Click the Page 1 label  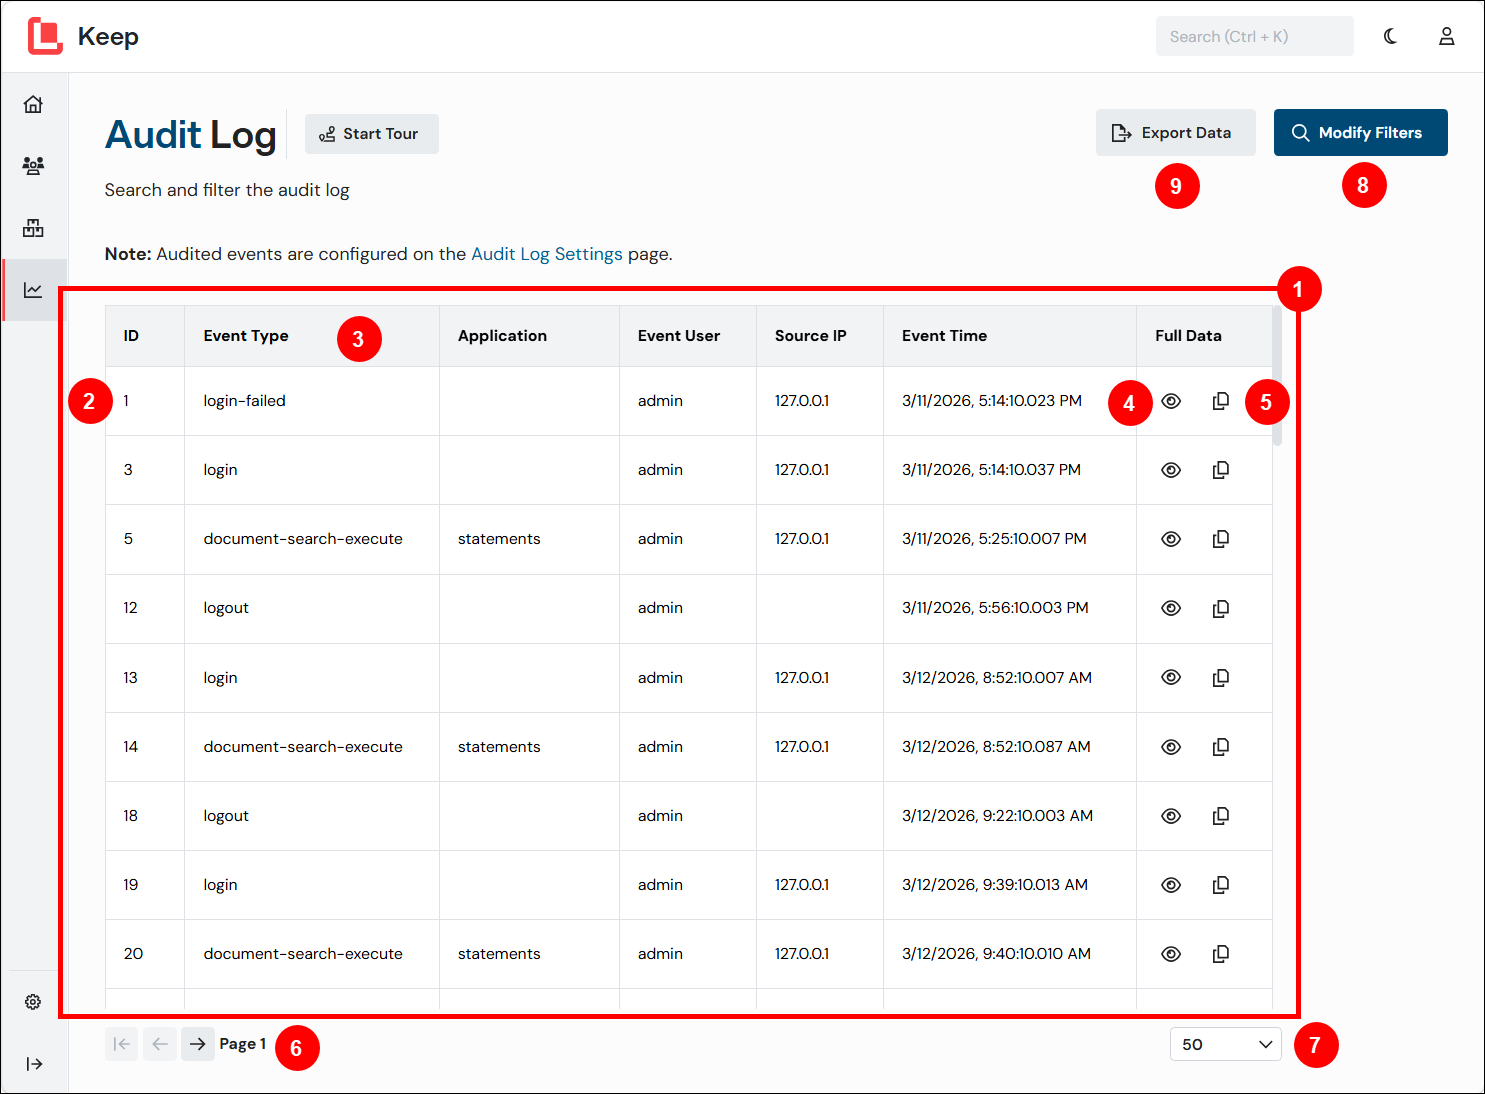[x=243, y=1044]
